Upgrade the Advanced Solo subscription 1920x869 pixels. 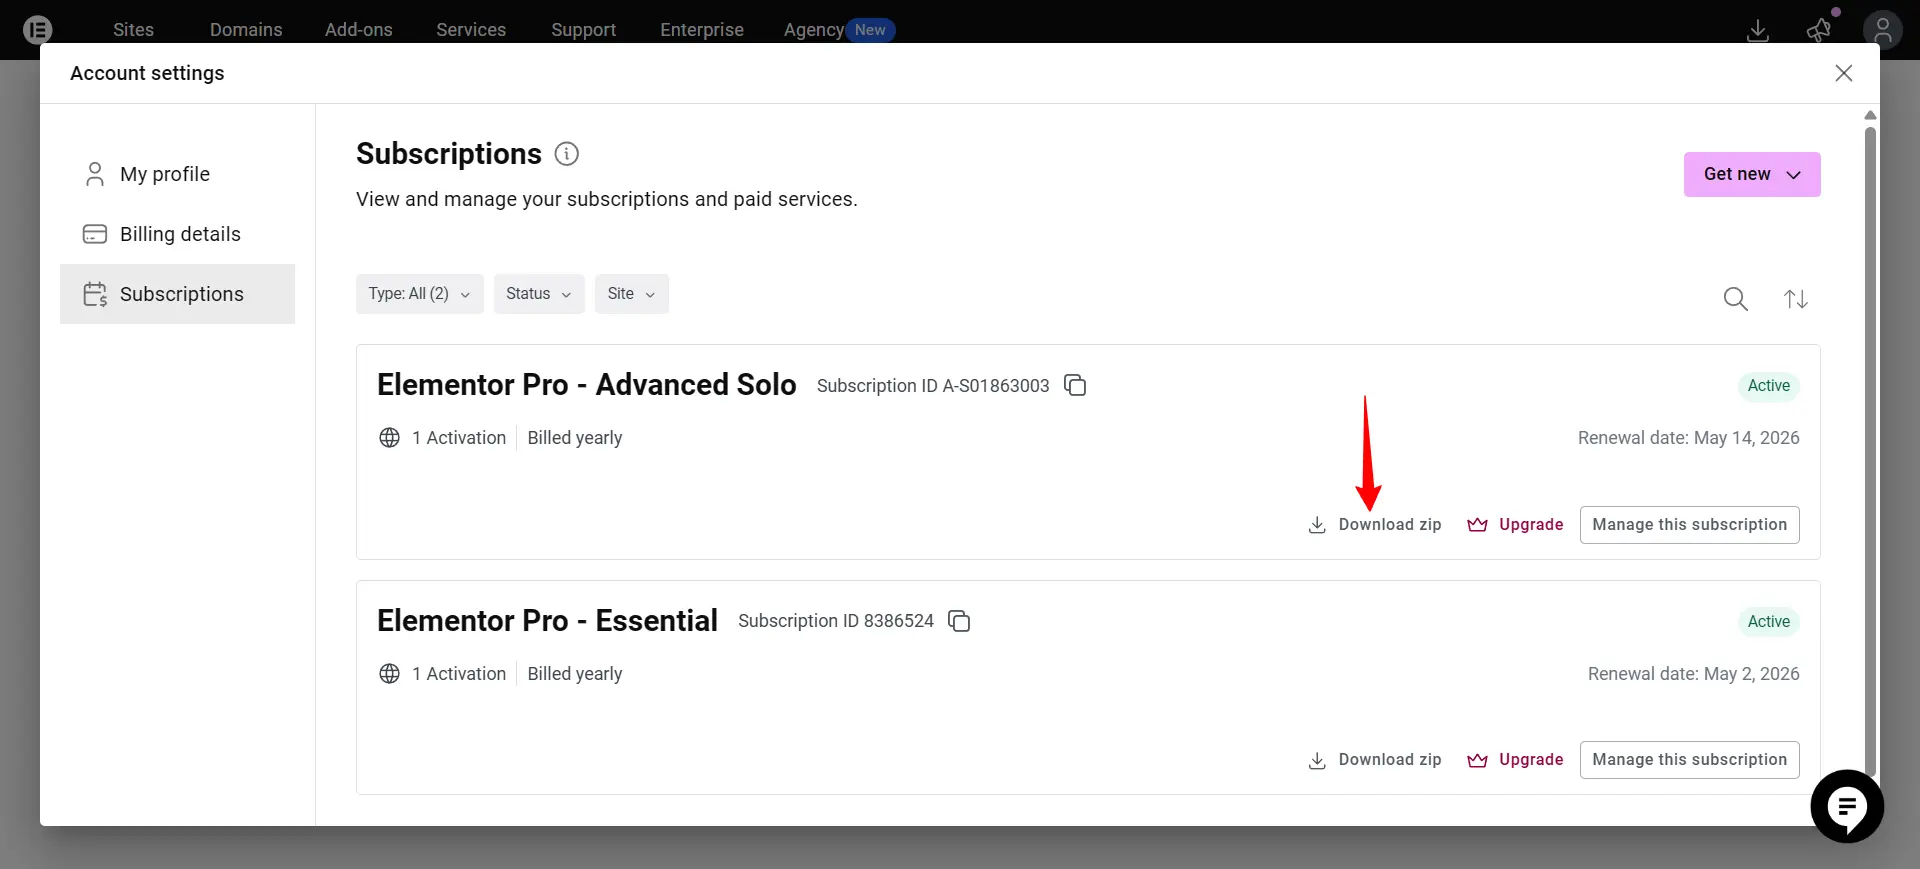(x=1515, y=525)
